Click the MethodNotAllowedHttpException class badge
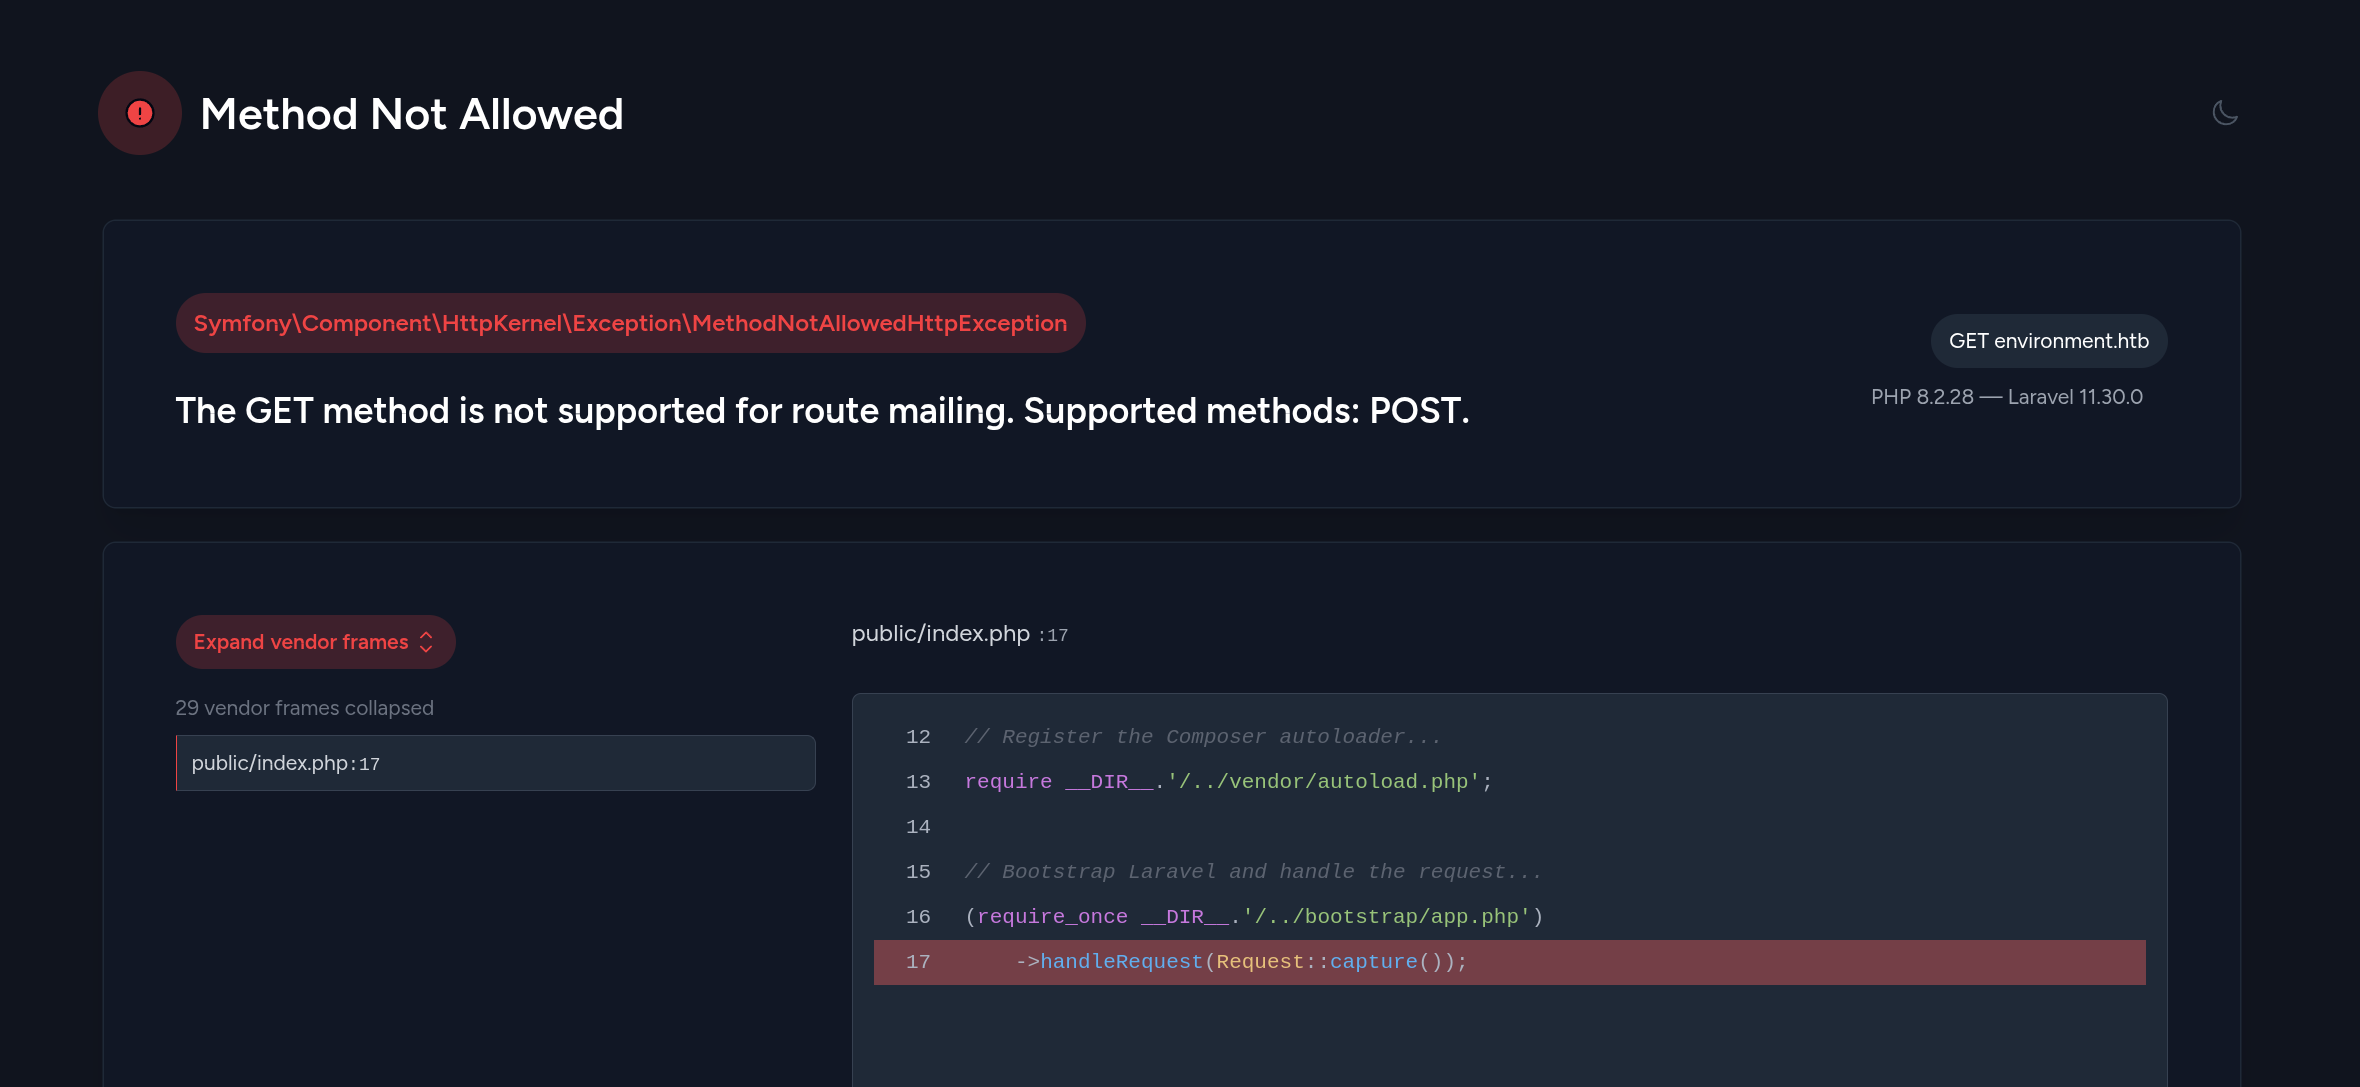2360x1087 pixels. click(630, 323)
